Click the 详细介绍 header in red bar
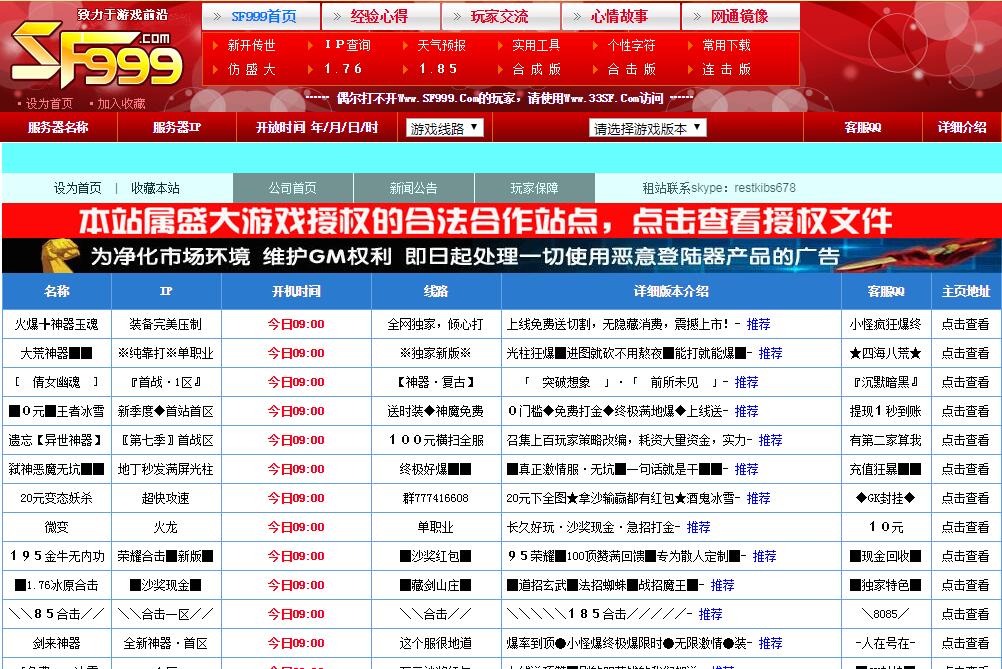This screenshot has height=669, width=1002. click(x=962, y=127)
